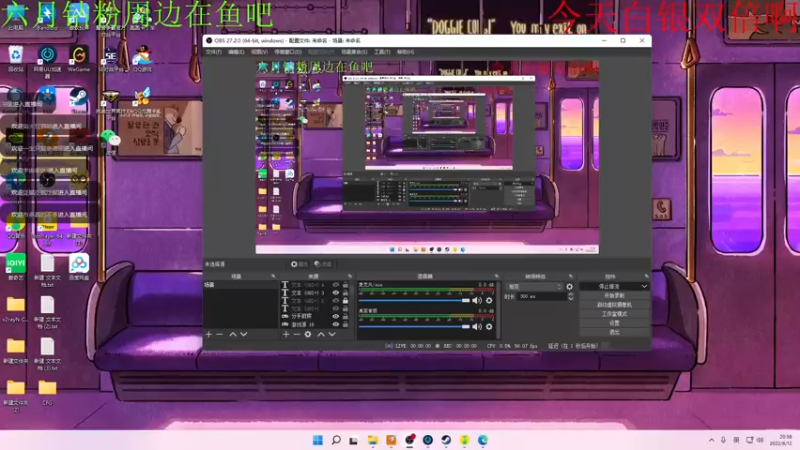Add a new source with the plus button
The height and width of the screenshot is (450, 800).
286,334
